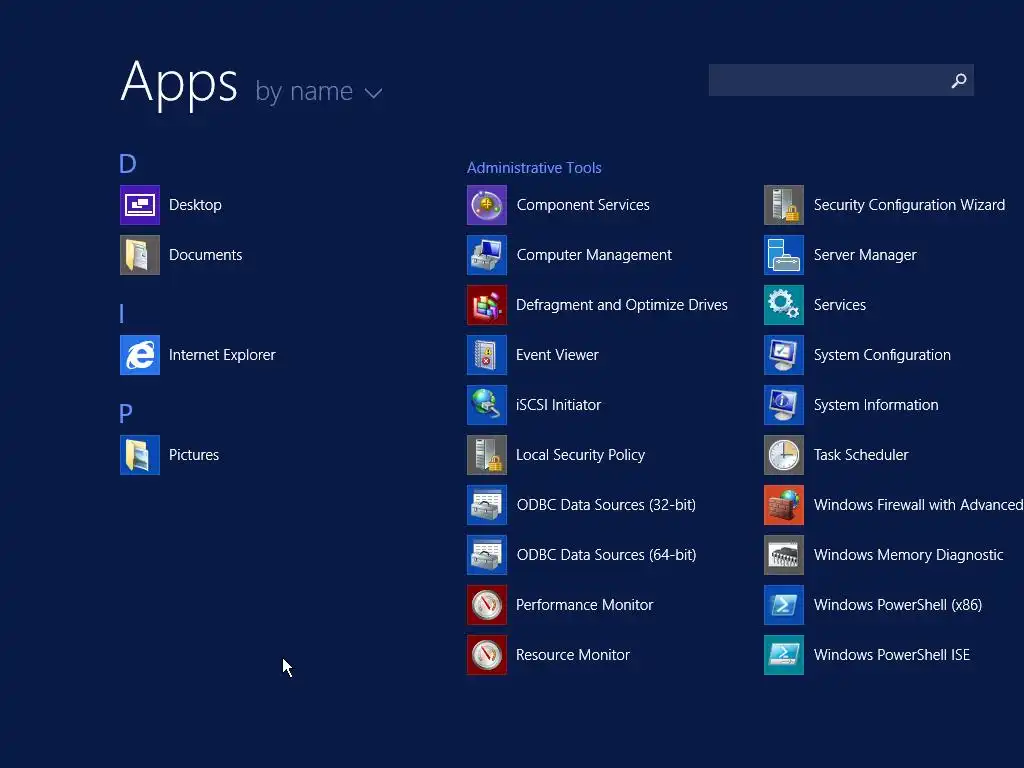Click the 'Pictures' label text
The image size is (1024, 768).
click(x=194, y=455)
